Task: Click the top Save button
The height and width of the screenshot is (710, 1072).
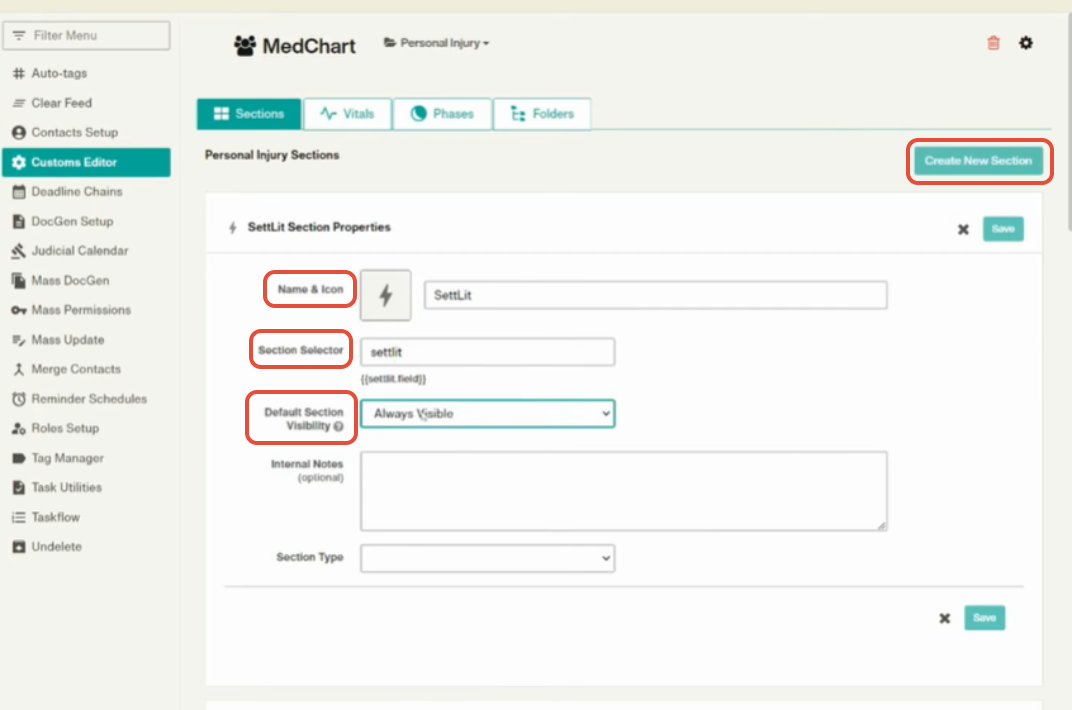Action: point(1003,229)
